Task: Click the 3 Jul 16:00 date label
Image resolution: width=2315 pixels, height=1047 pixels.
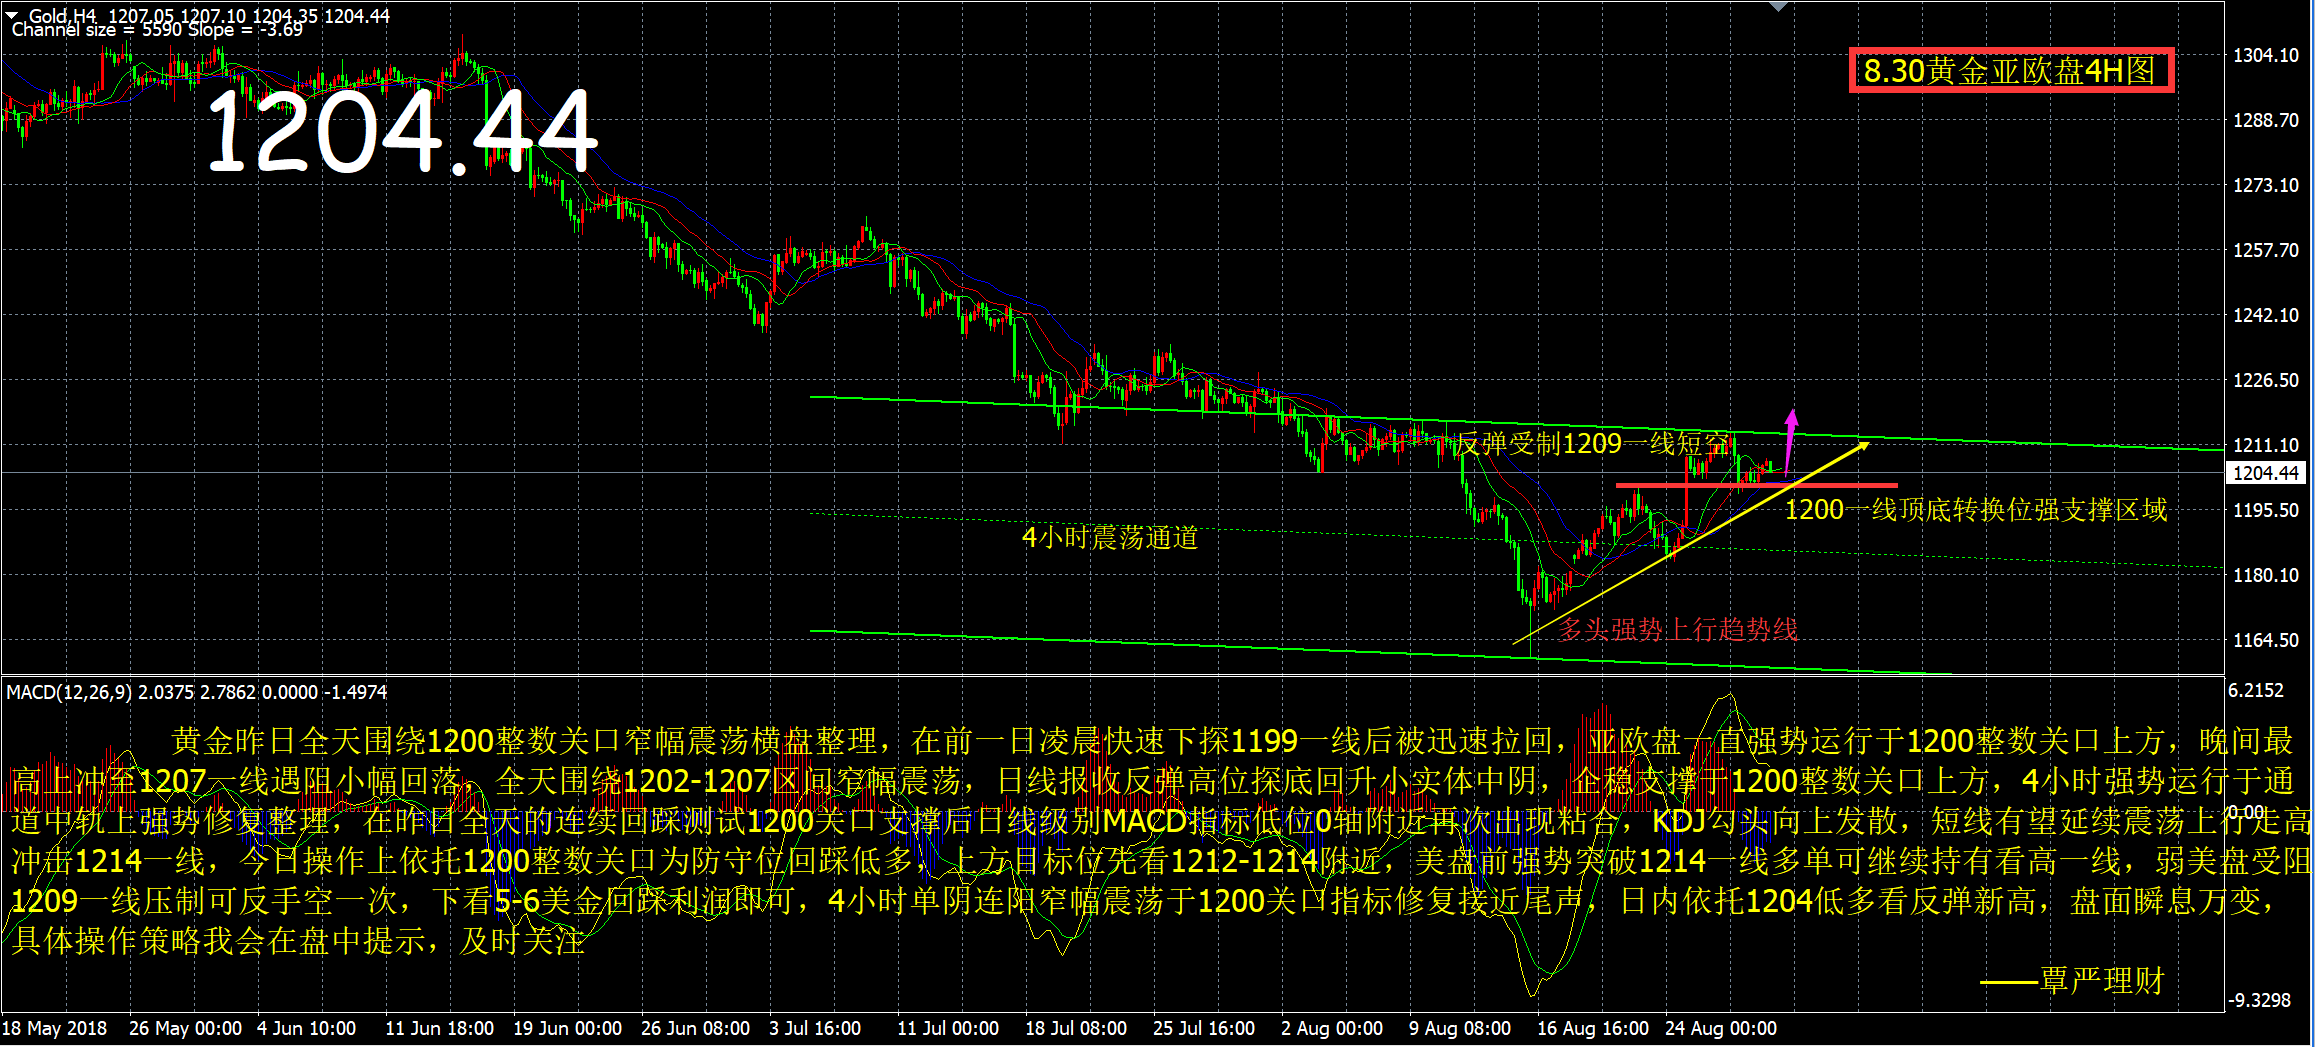Action: [x=815, y=1029]
